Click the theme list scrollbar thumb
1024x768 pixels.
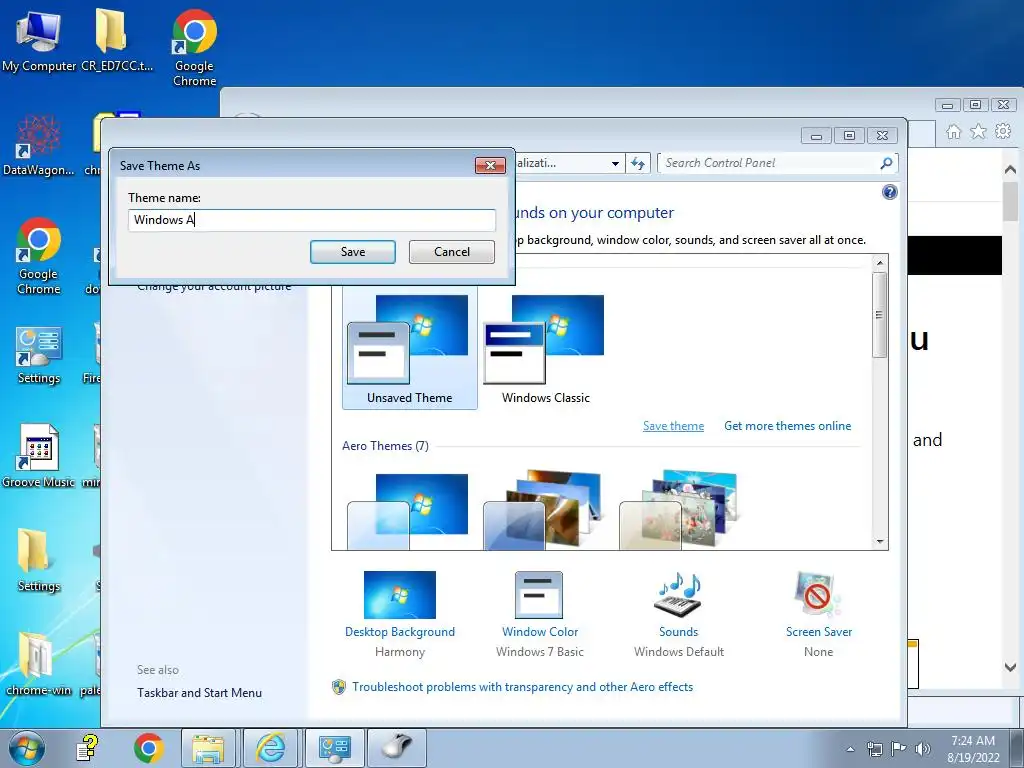point(880,315)
